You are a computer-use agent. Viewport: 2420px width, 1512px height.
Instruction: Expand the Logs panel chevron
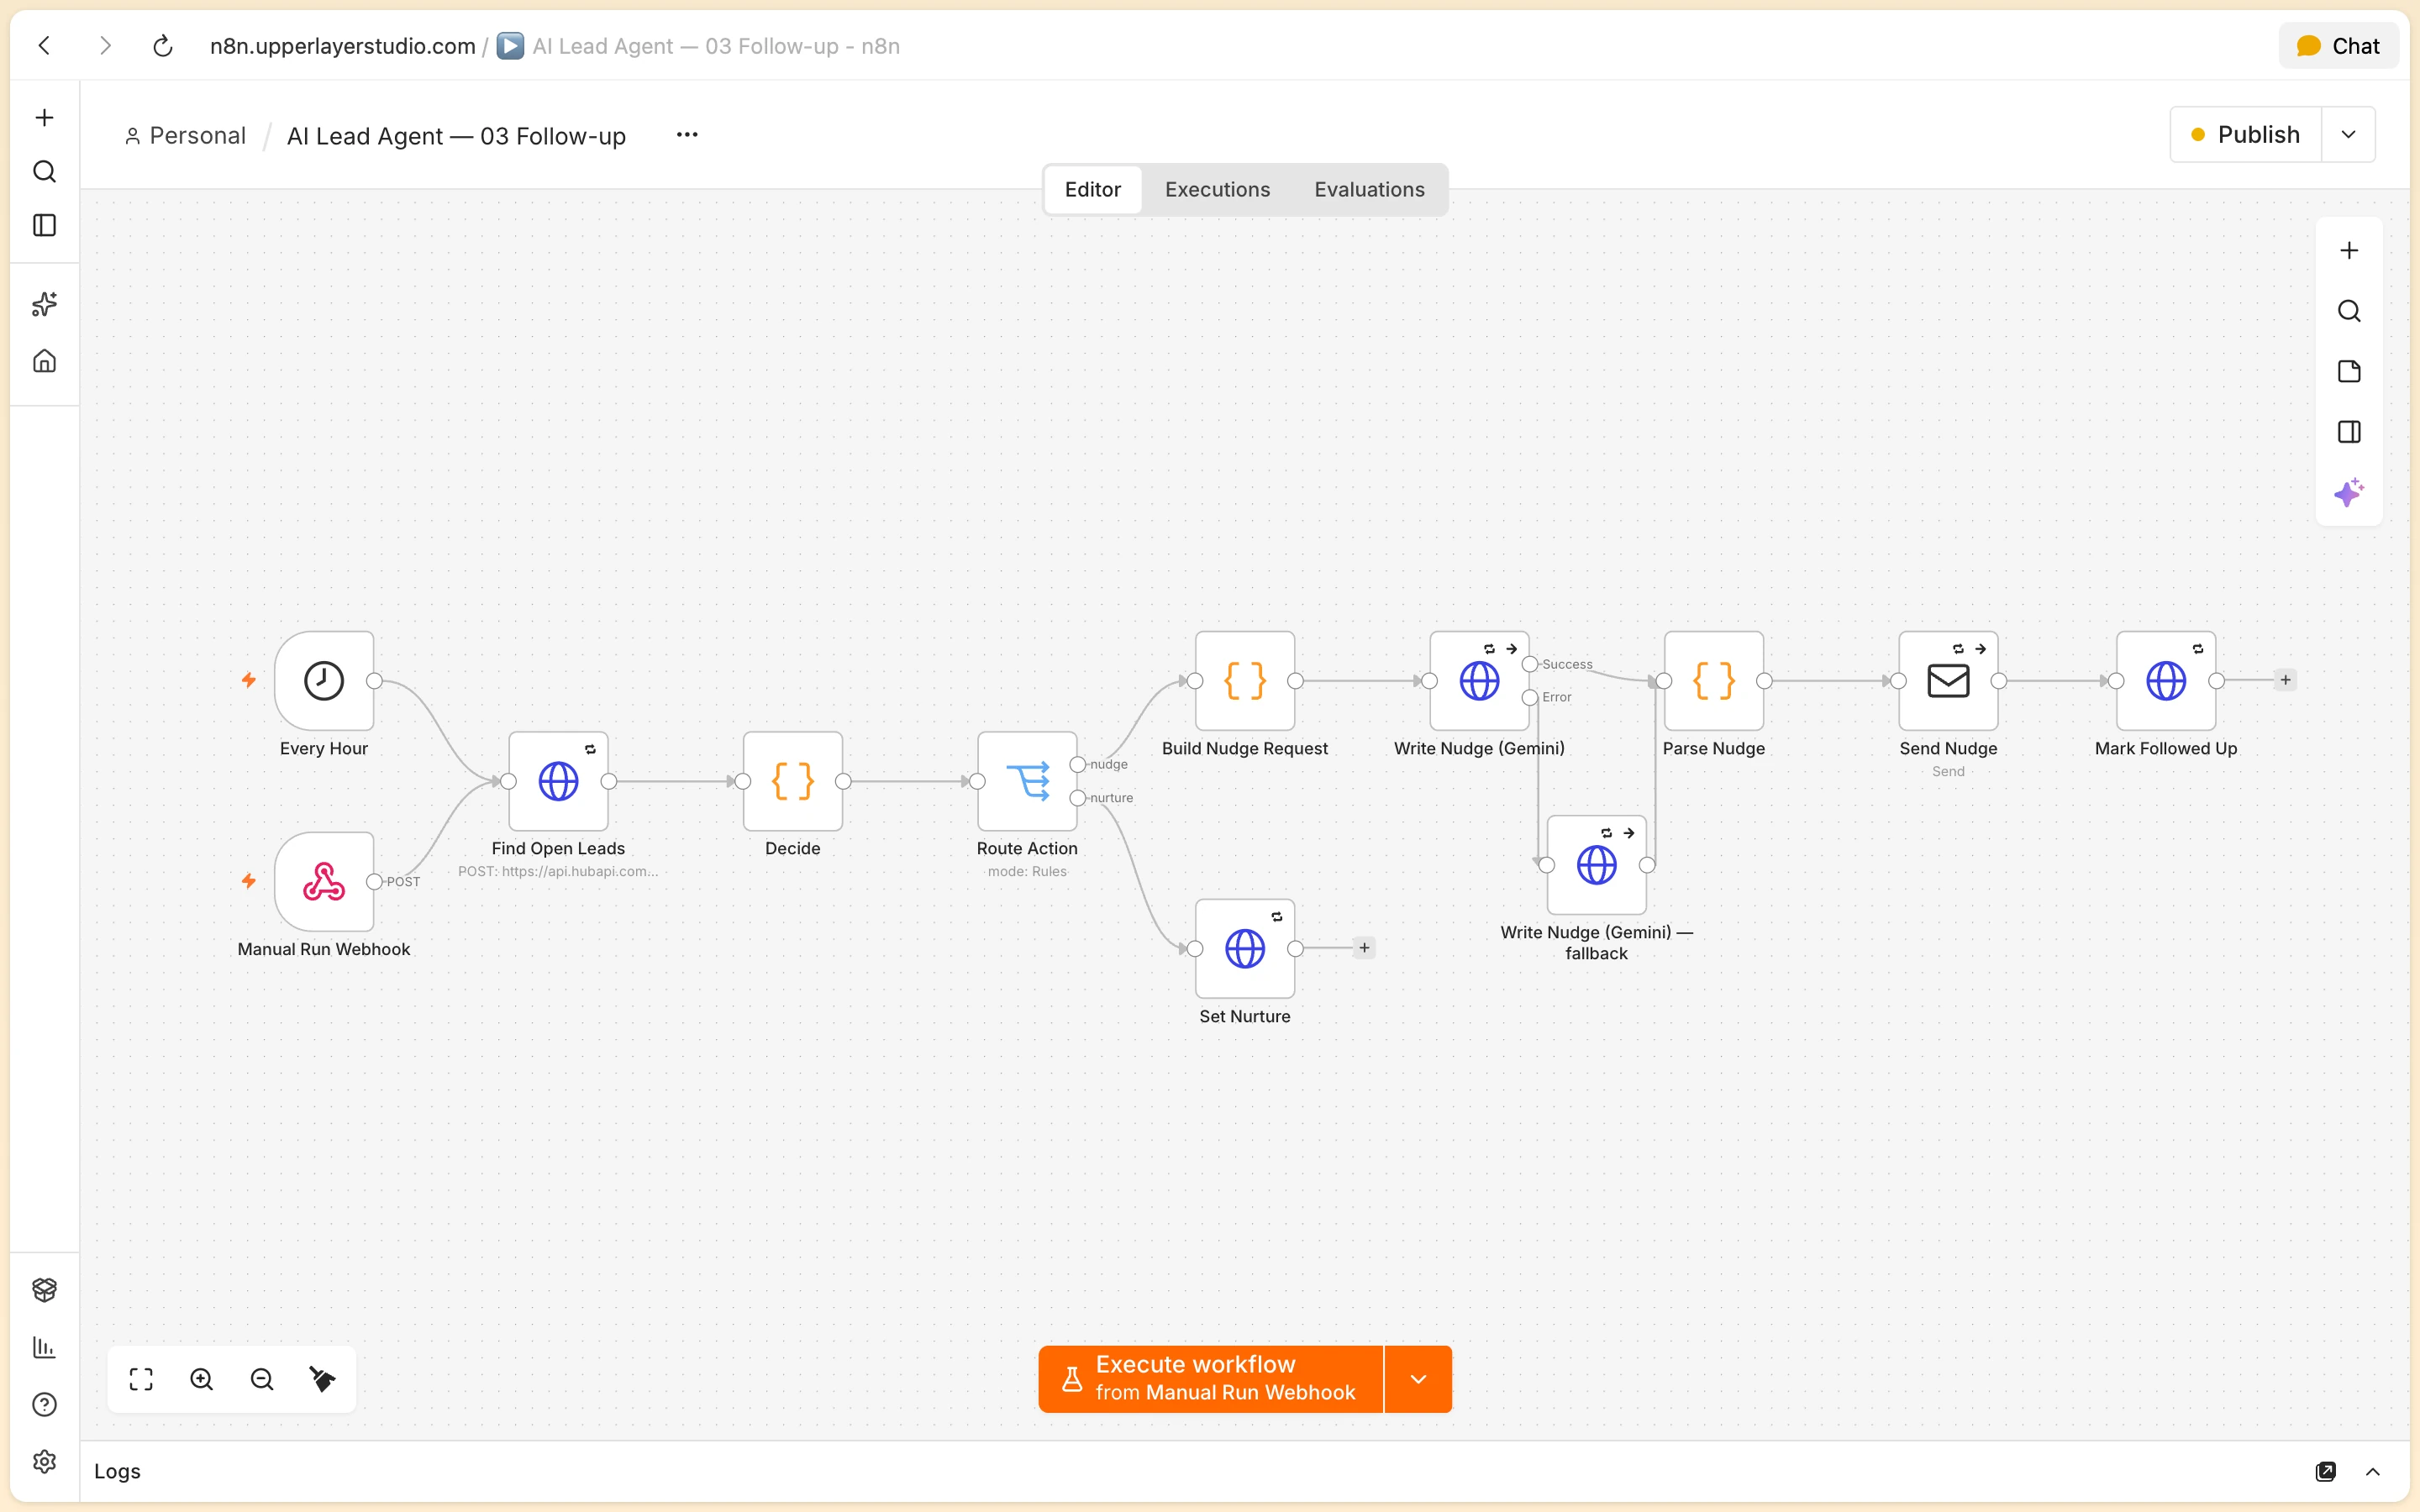2373,1472
